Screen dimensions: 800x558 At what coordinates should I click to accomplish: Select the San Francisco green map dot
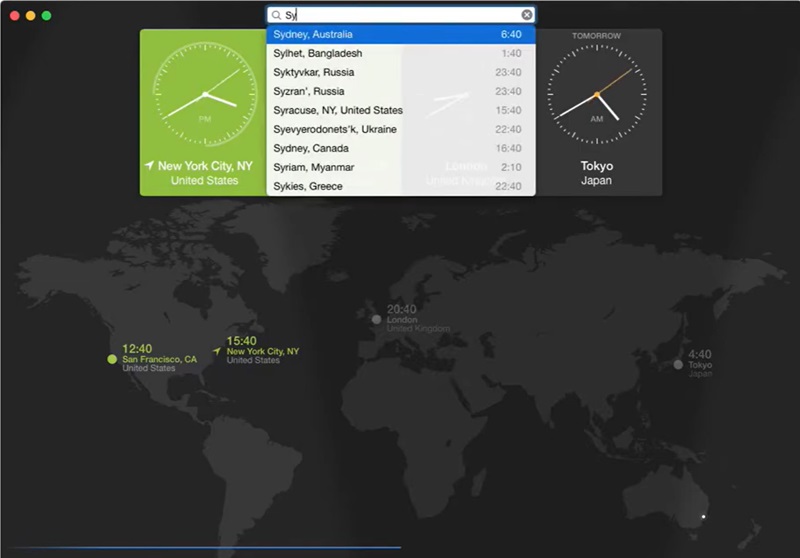tap(112, 359)
